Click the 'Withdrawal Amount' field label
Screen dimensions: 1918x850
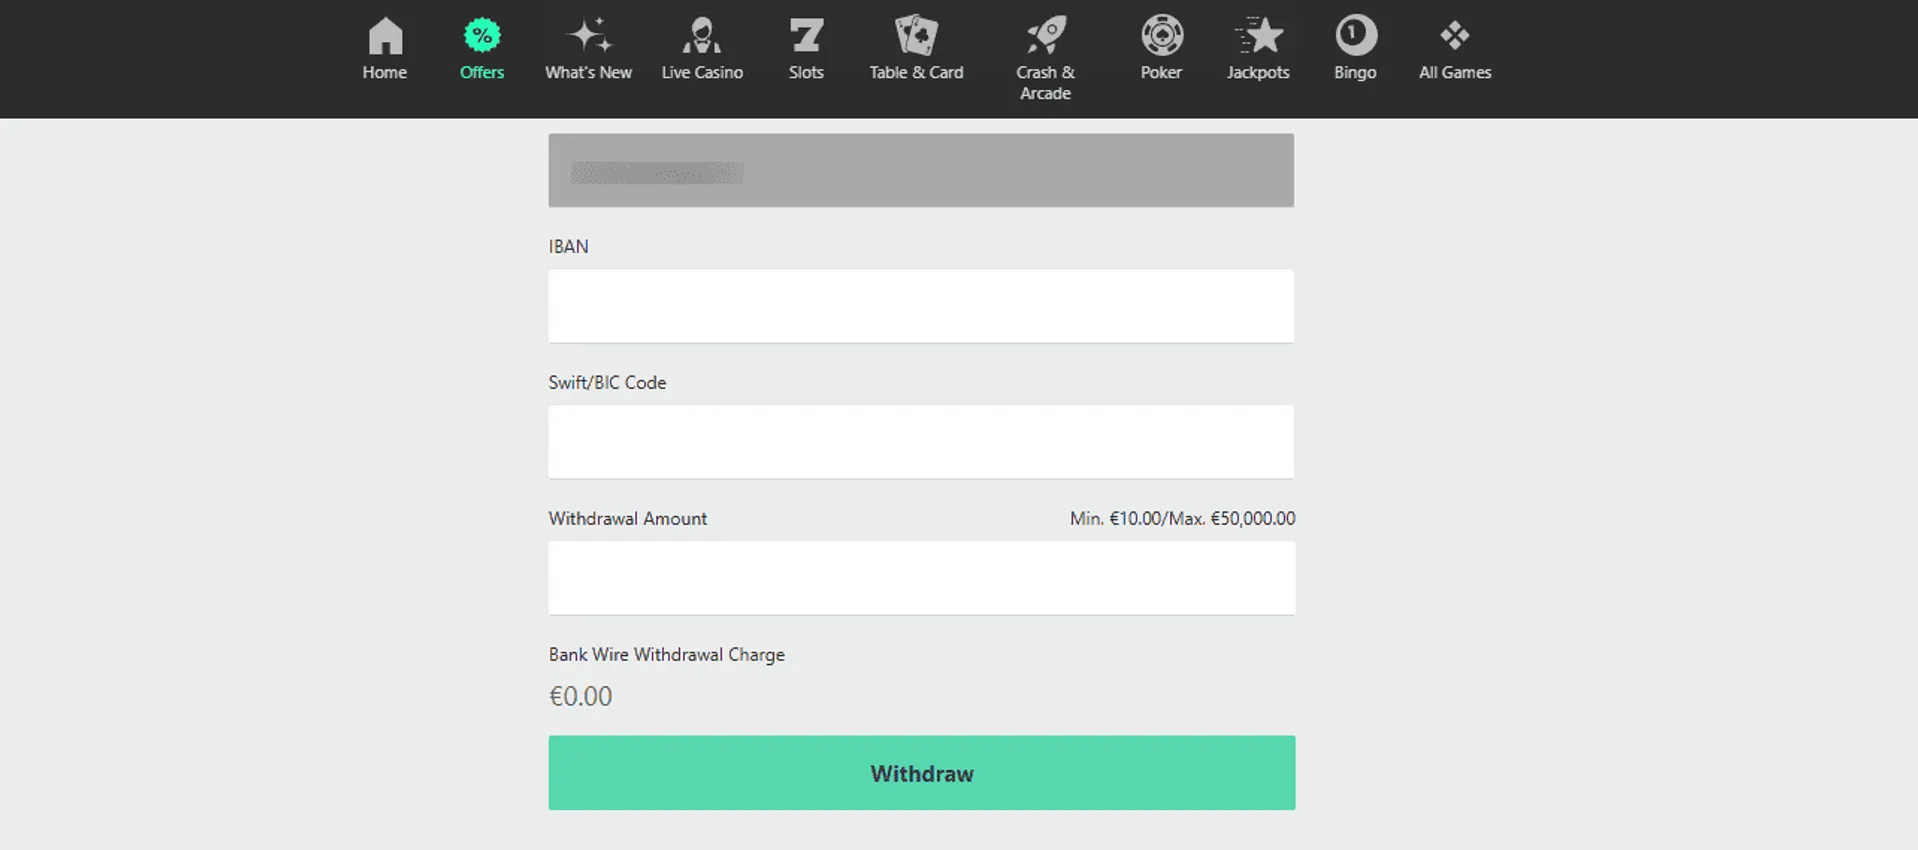point(628,519)
